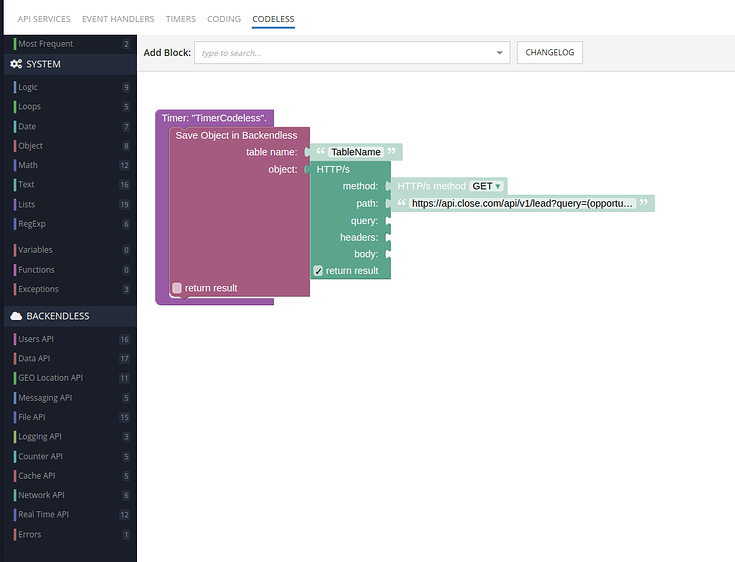Click the table name: label

click(271, 152)
